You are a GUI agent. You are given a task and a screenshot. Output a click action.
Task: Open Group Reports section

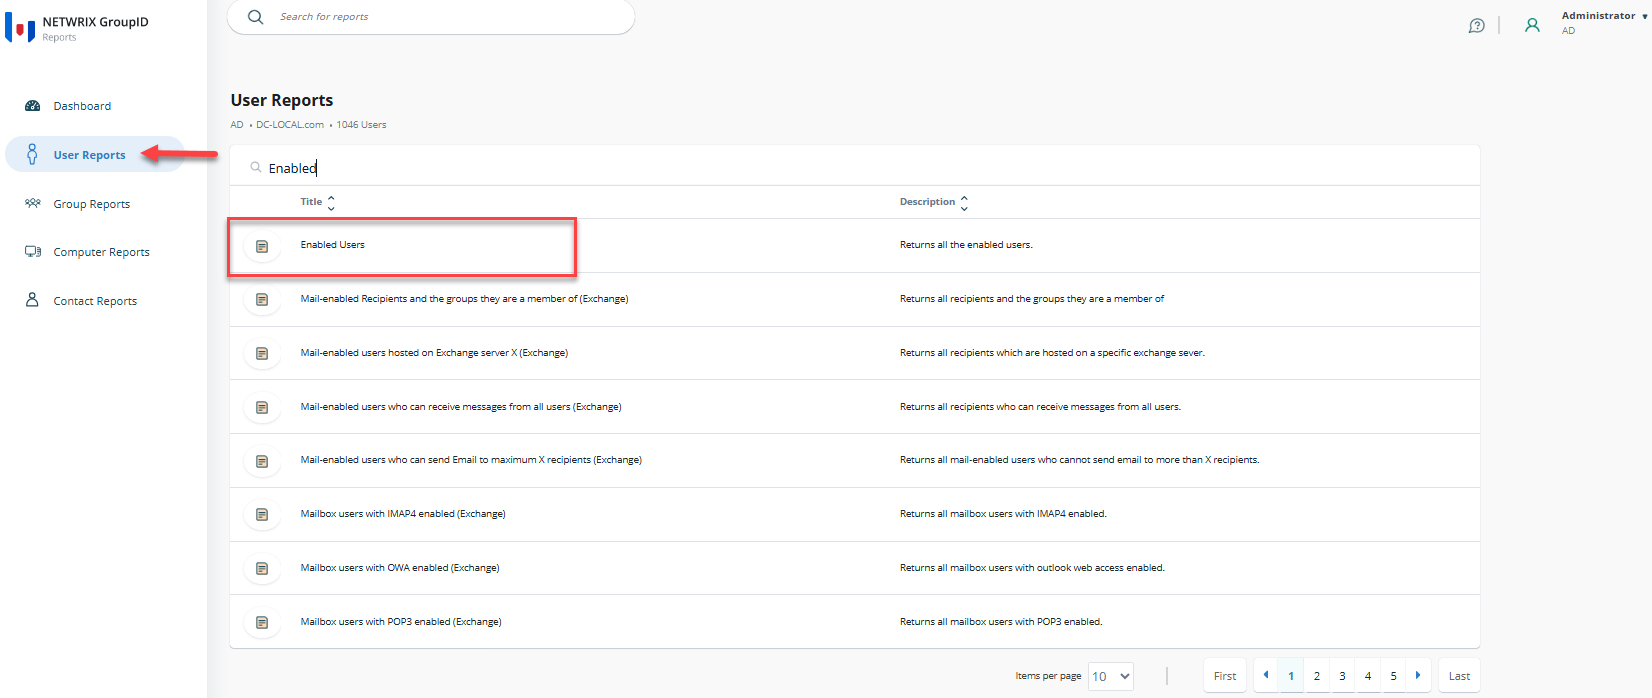tap(92, 204)
